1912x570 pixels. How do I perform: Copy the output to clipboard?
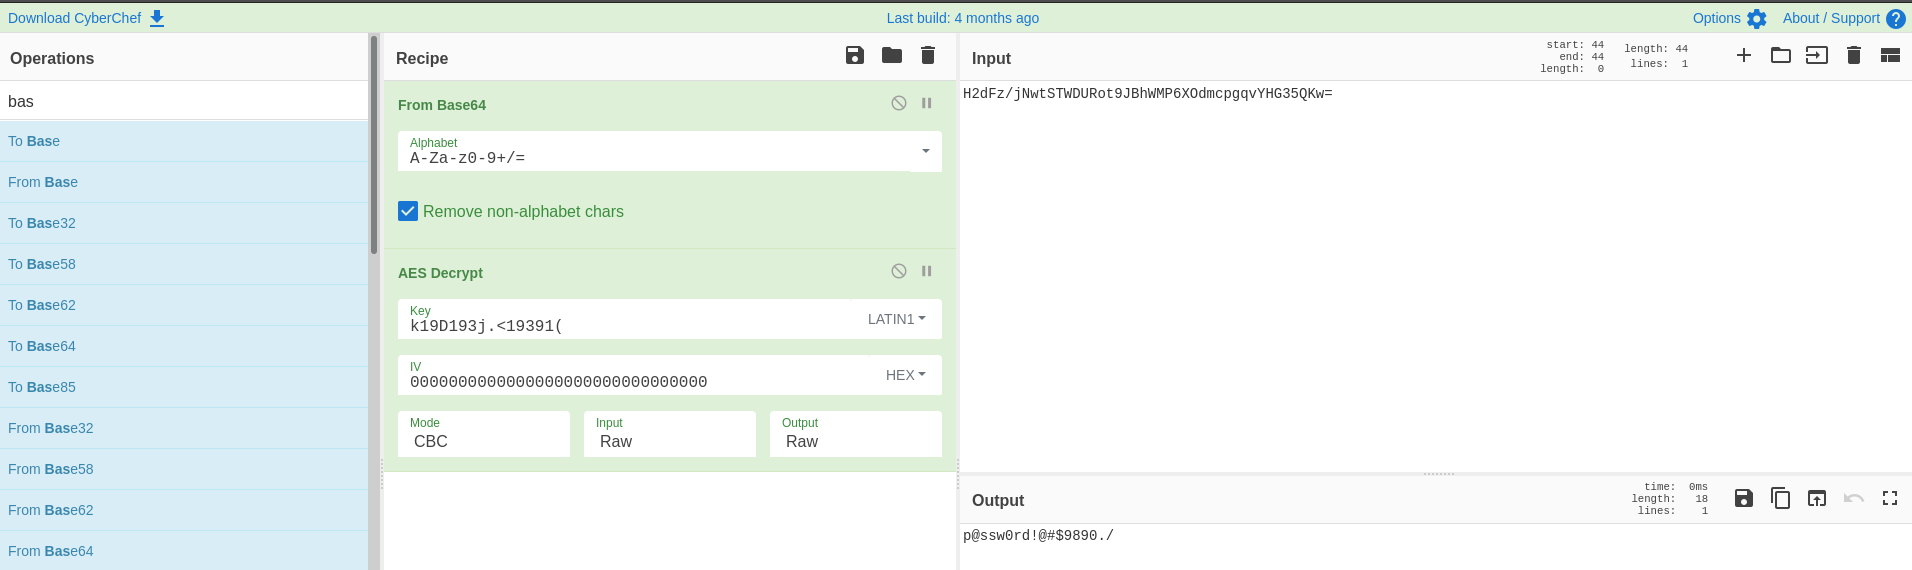pyautogui.click(x=1780, y=498)
